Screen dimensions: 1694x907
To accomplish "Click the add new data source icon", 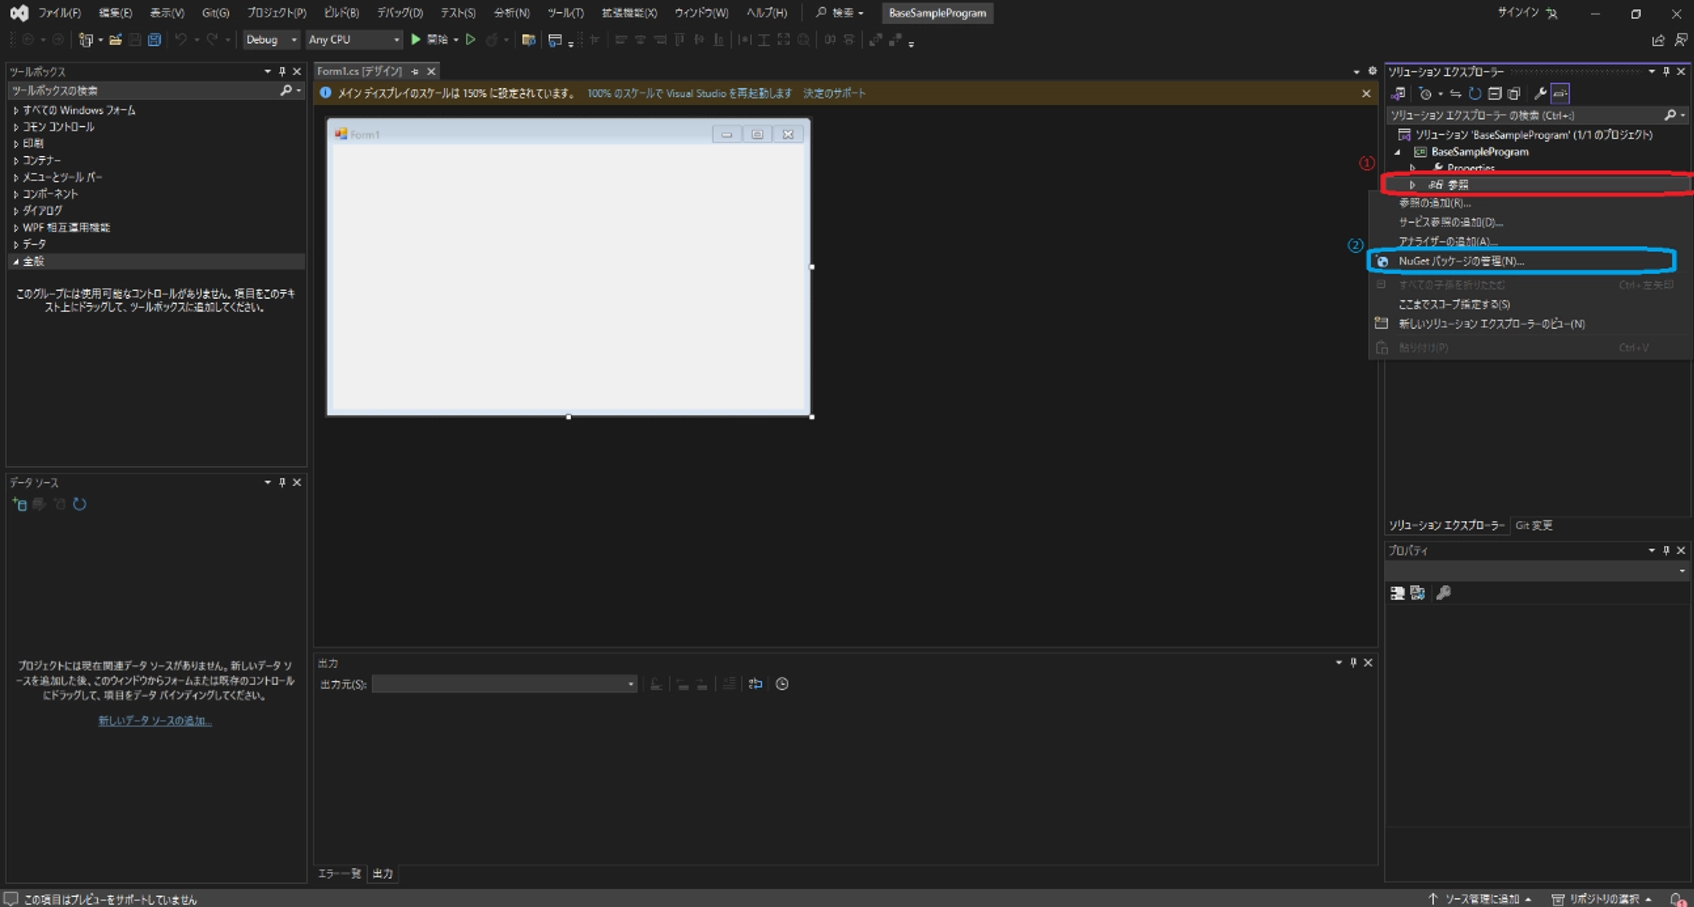I will (x=20, y=504).
